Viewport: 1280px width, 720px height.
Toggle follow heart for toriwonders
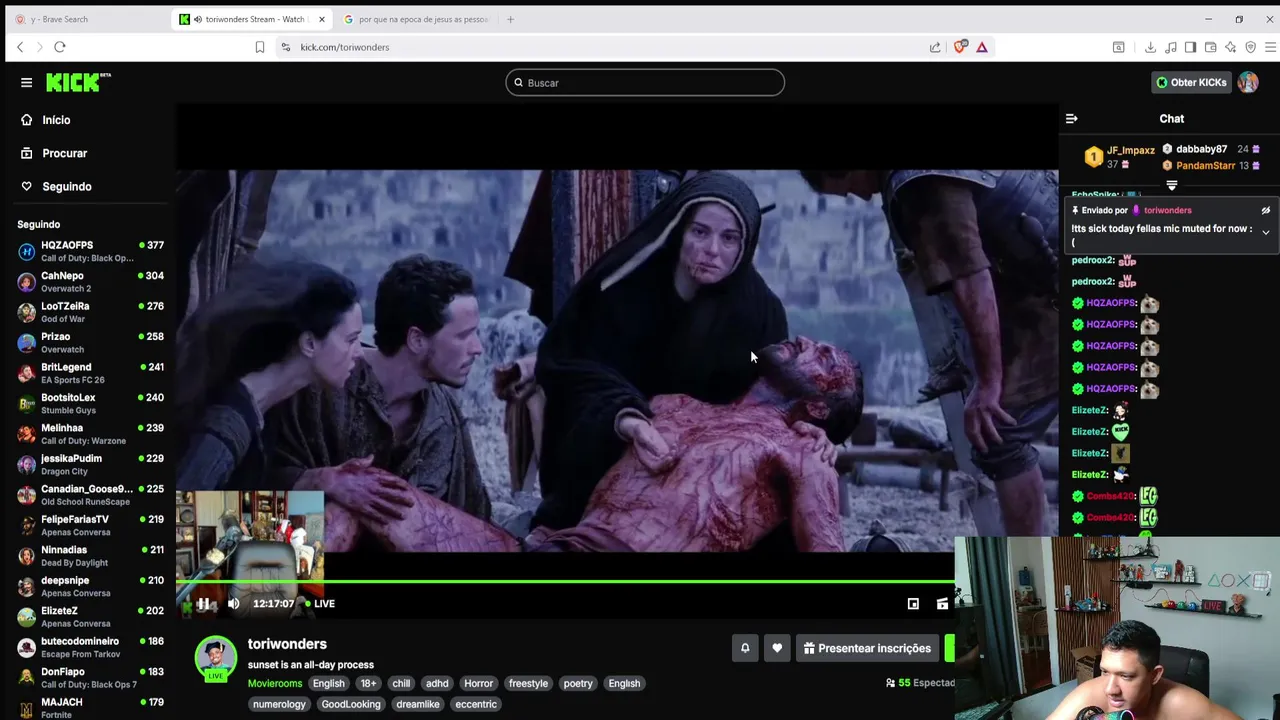click(x=777, y=648)
